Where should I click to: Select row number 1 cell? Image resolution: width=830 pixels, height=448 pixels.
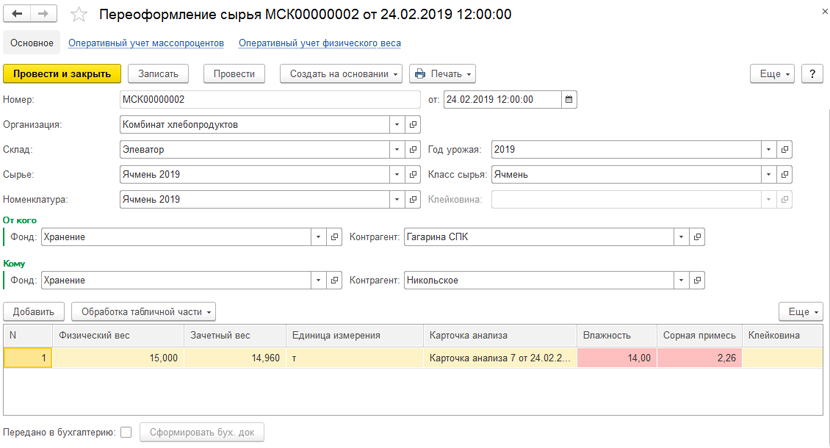click(x=28, y=358)
